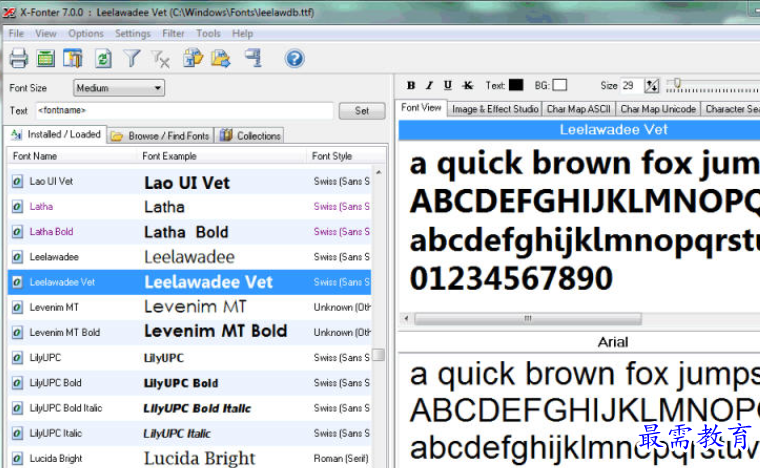The image size is (760, 468).
Task: Click the size adjust icon next to Size field
Action: pos(651,86)
